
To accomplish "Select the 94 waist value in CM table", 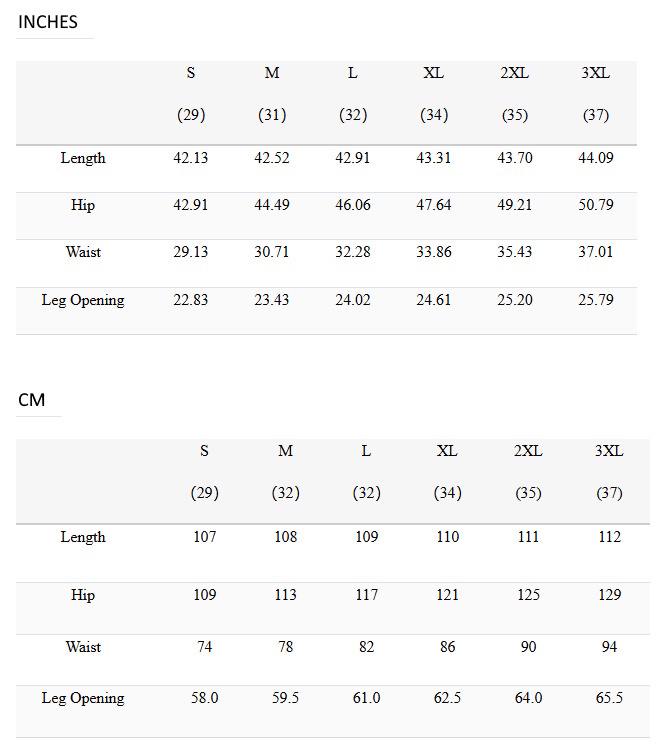I will click(x=609, y=647).
